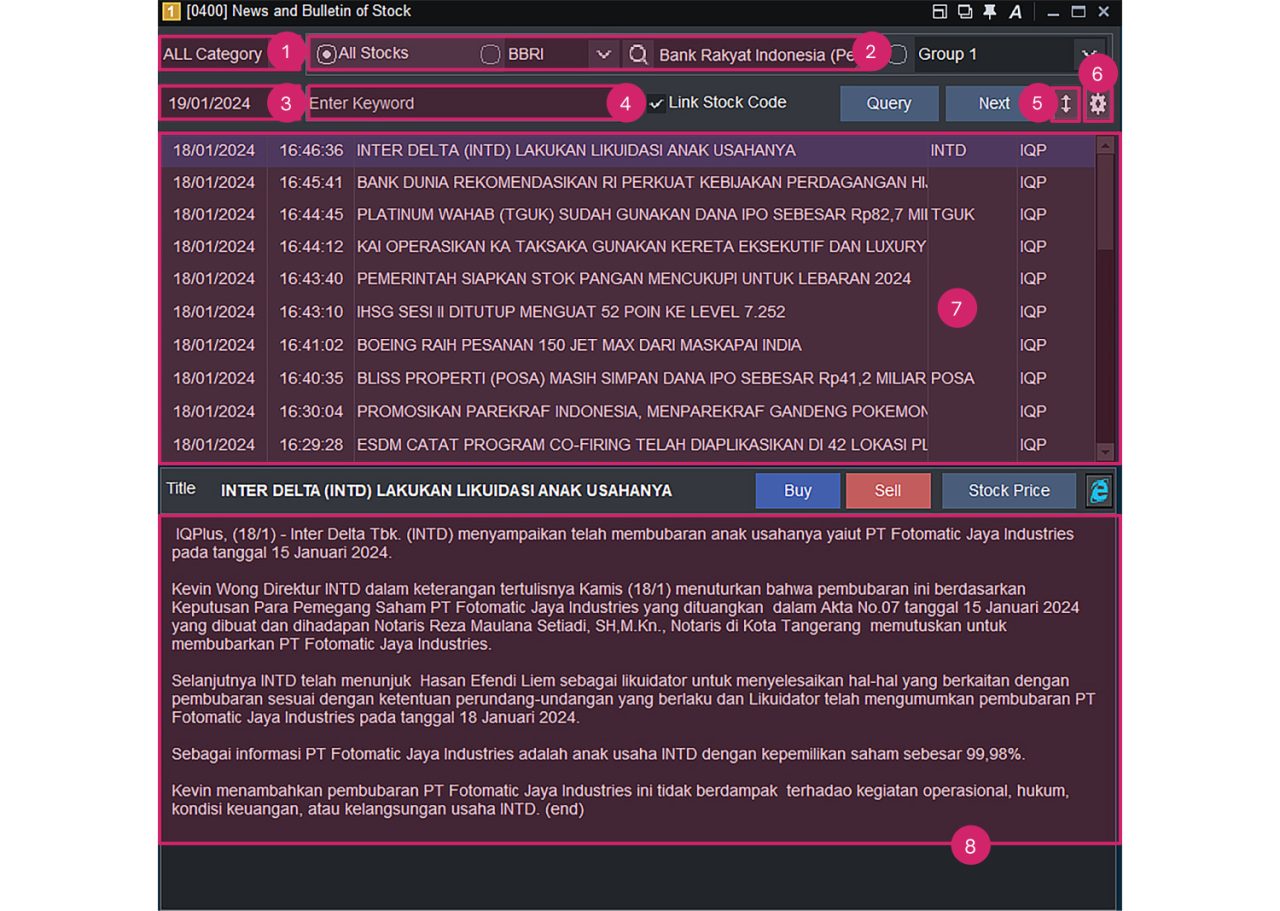Click the Buy button
The height and width of the screenshot is (911, 1280).
797,490
